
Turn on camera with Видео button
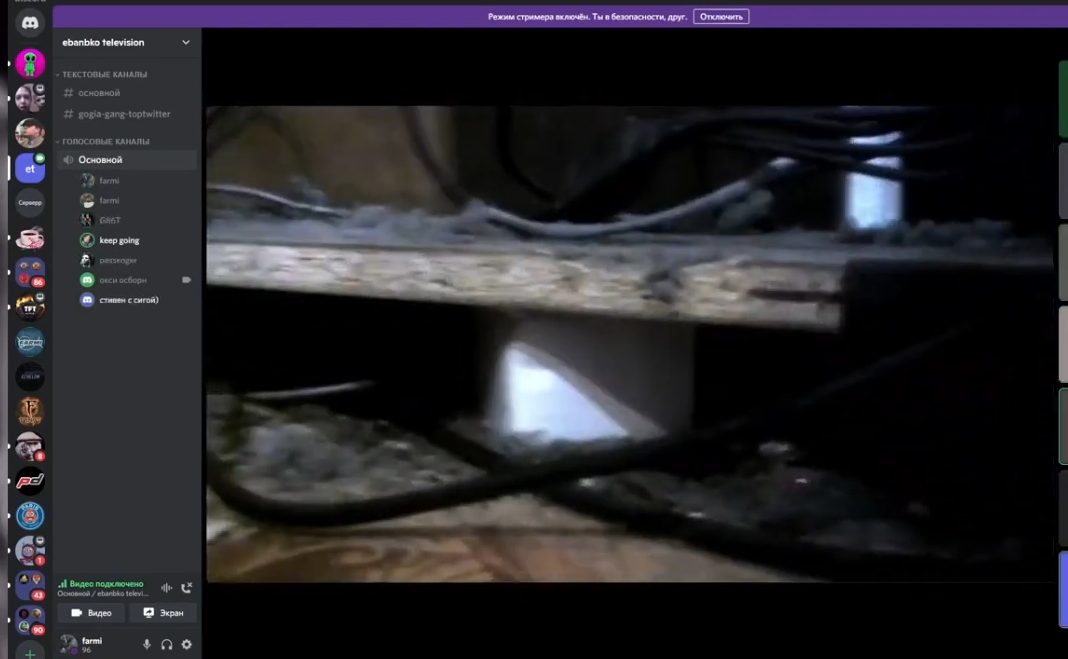click(91, 613)
